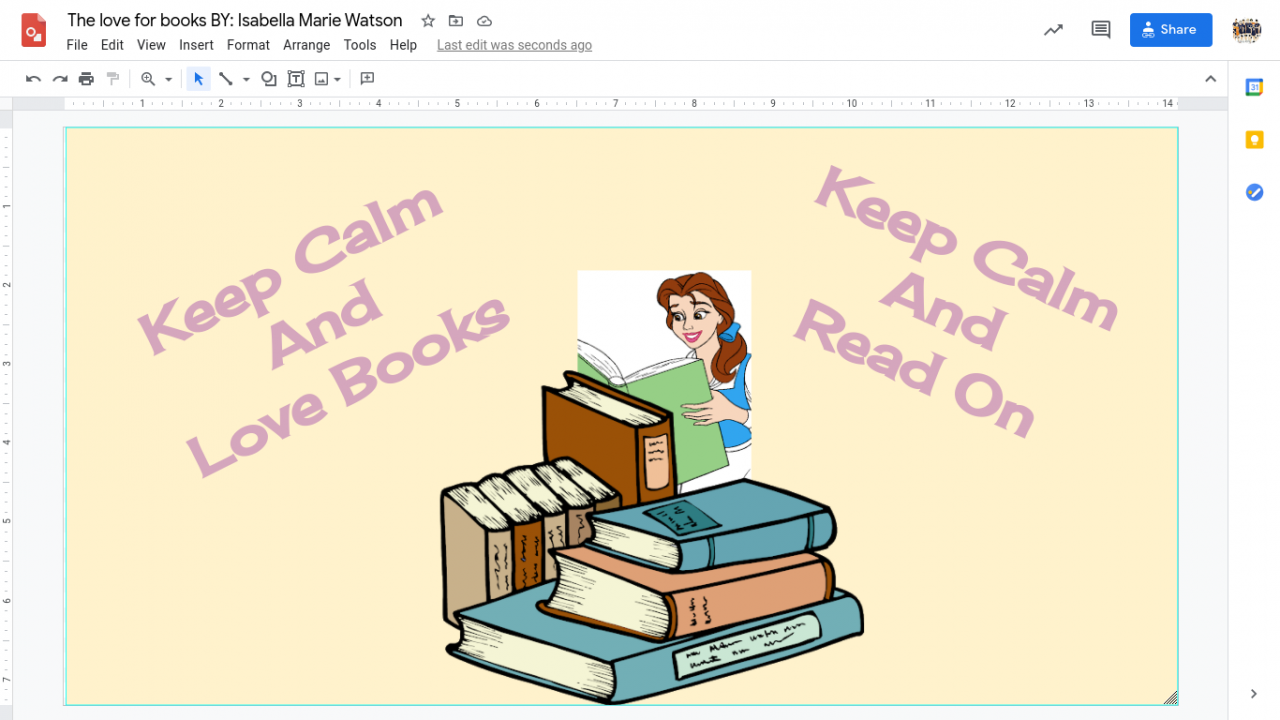Viewport: 1280px width, 720px height.
Task: Click the zoom magnifier tool
Action: [148, 79]
